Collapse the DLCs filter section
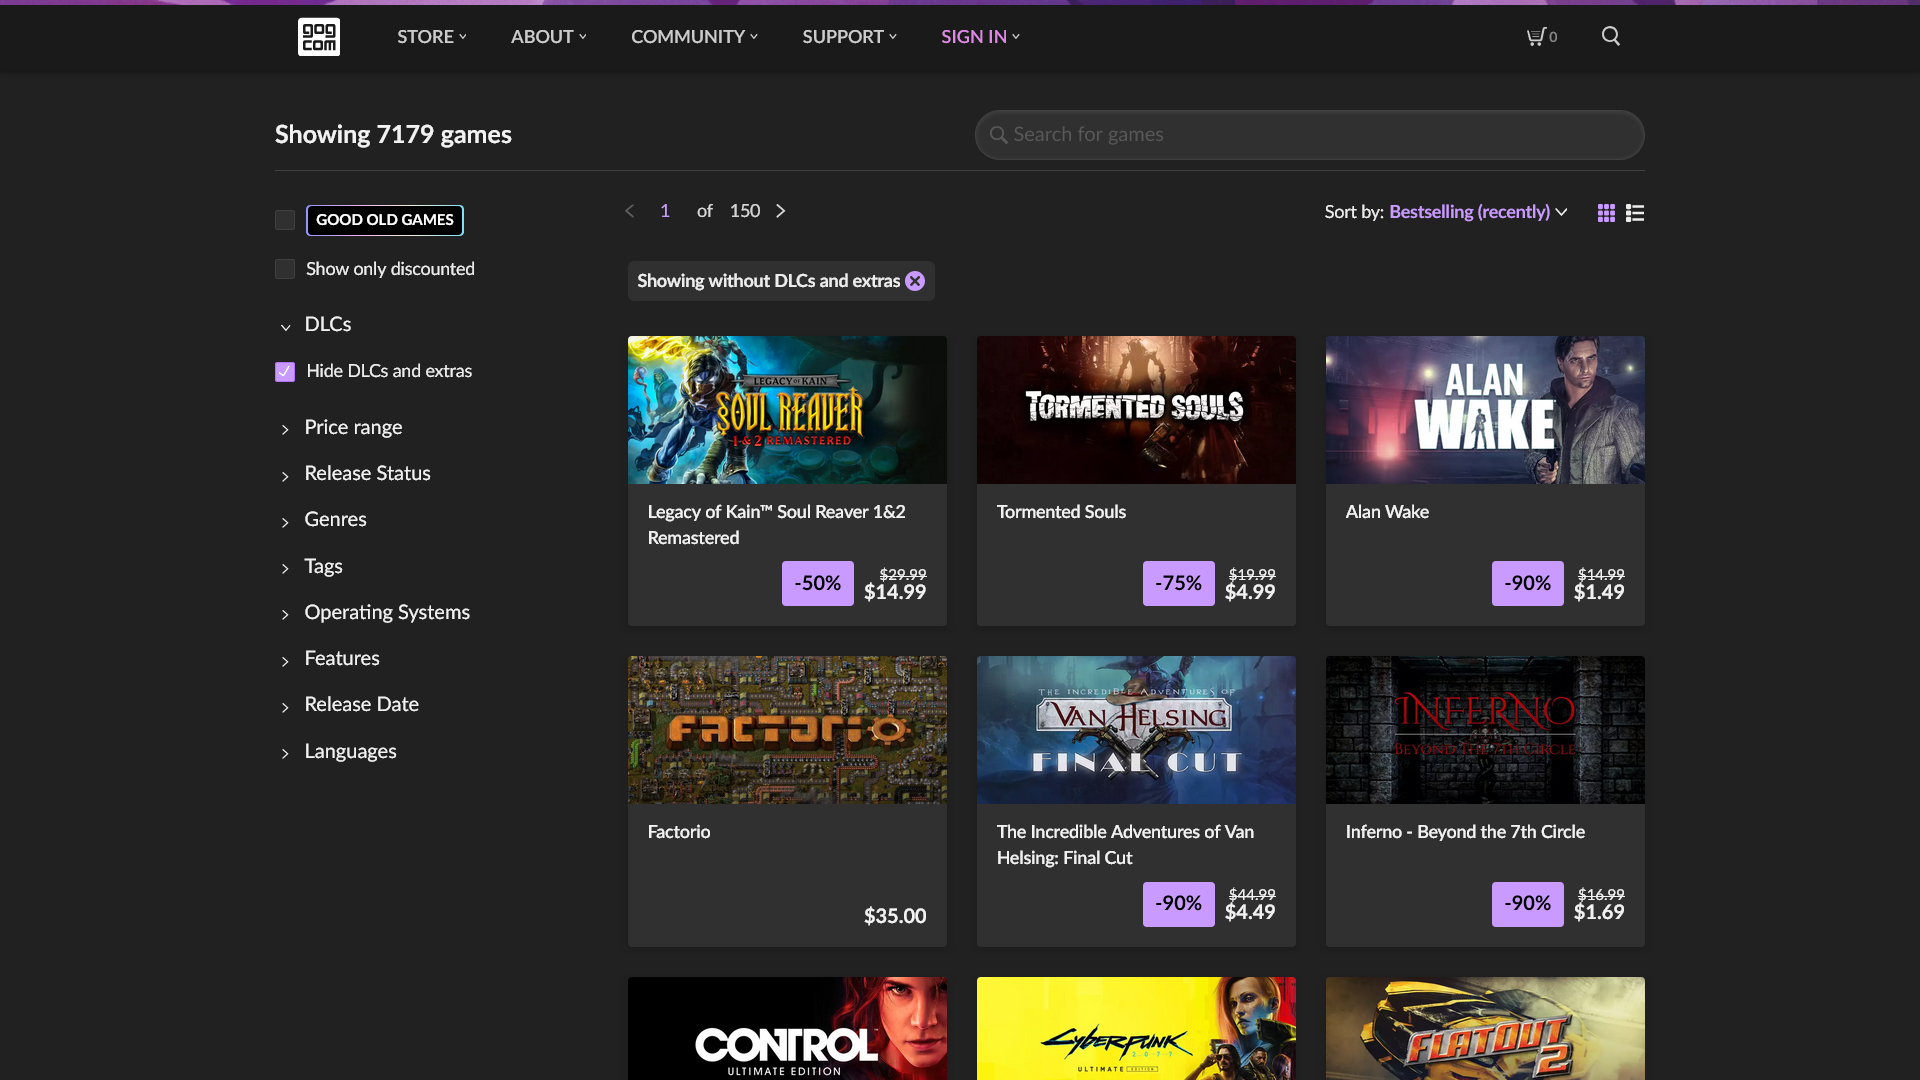1920x1080 pixels. tap(327, 325)
